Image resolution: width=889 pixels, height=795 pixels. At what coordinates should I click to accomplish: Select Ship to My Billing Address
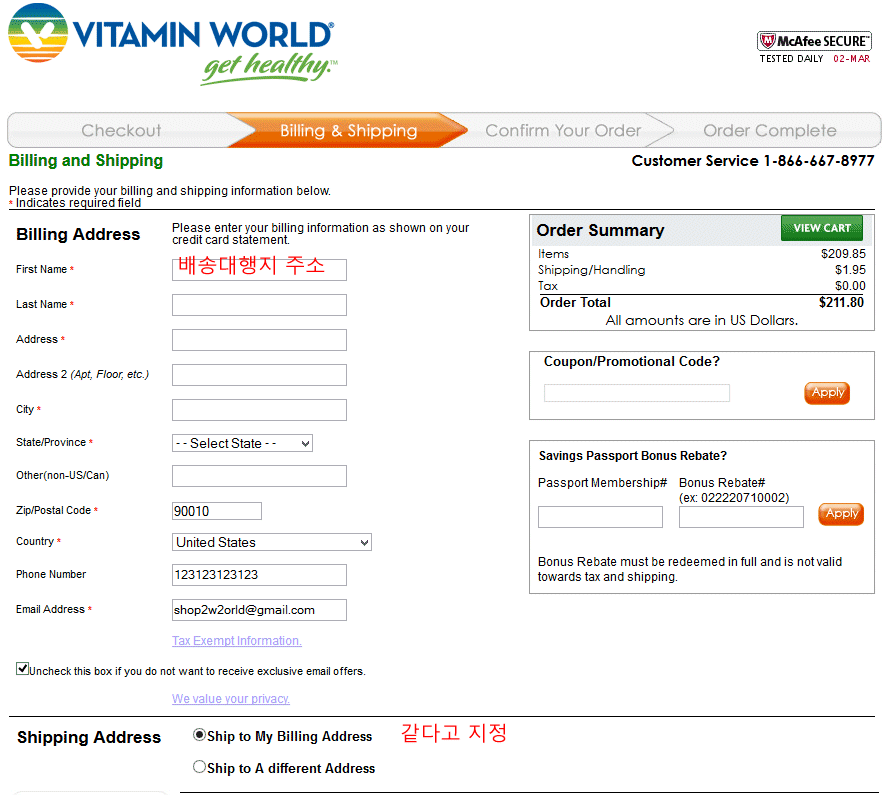click(x=199, y=735)
